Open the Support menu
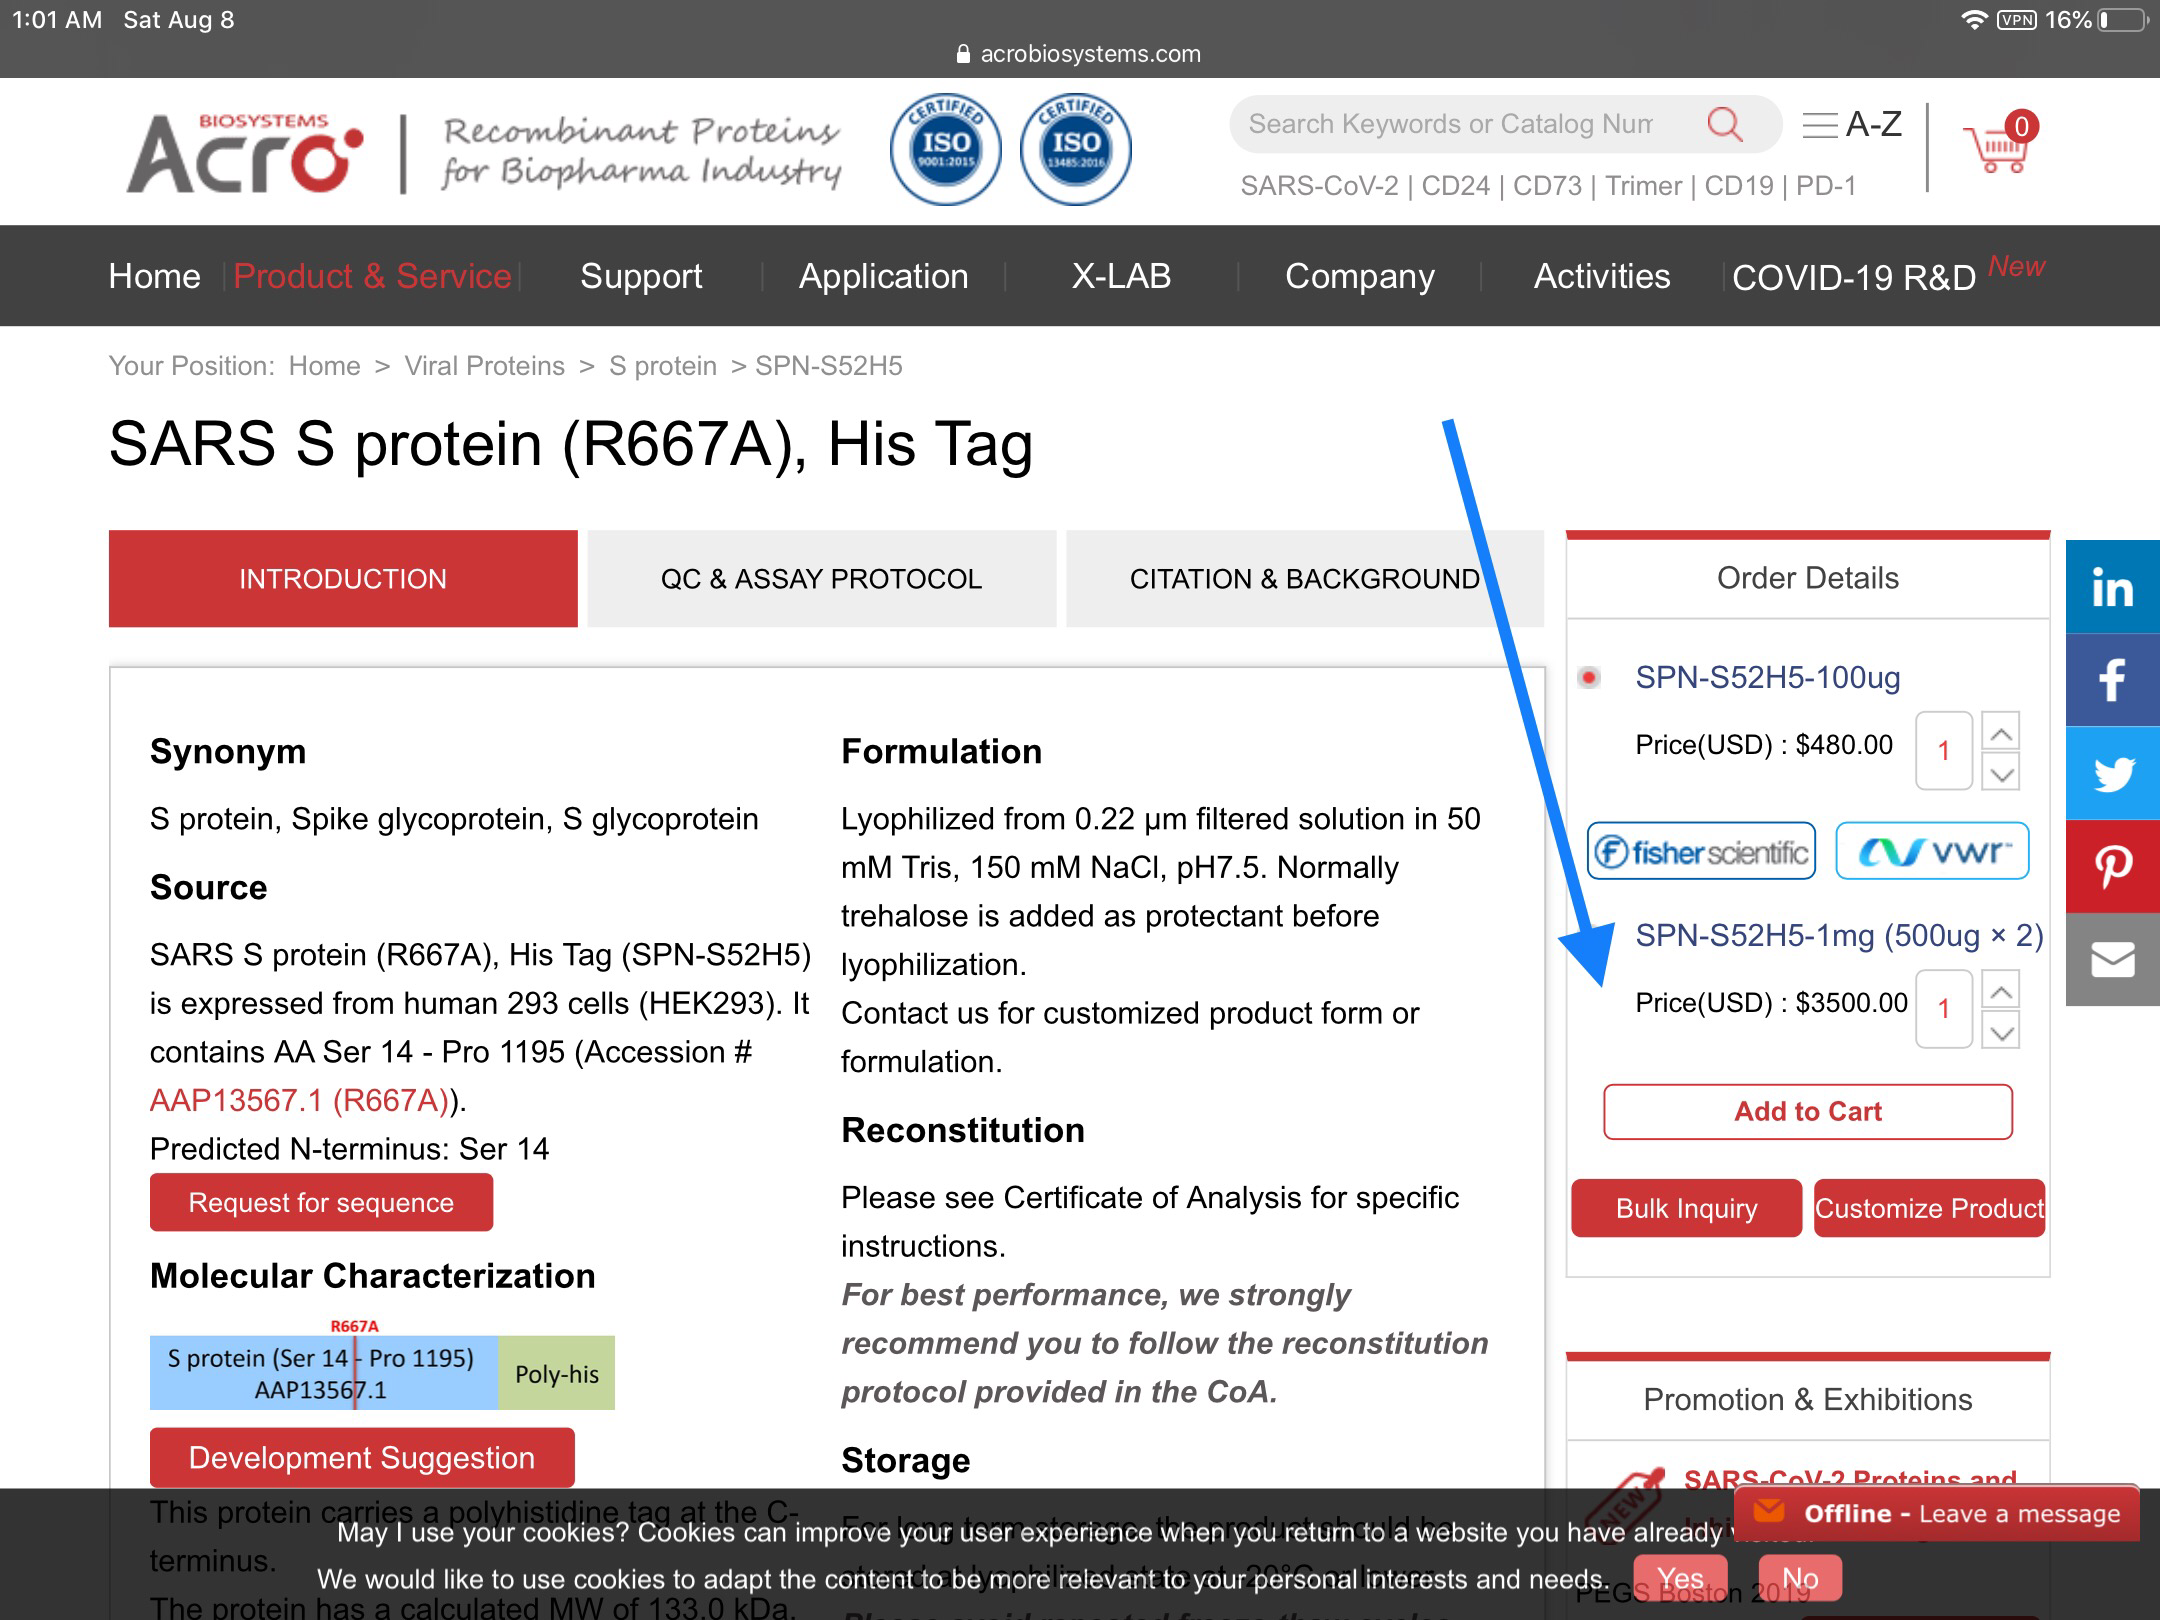 (x=641, y=276)
